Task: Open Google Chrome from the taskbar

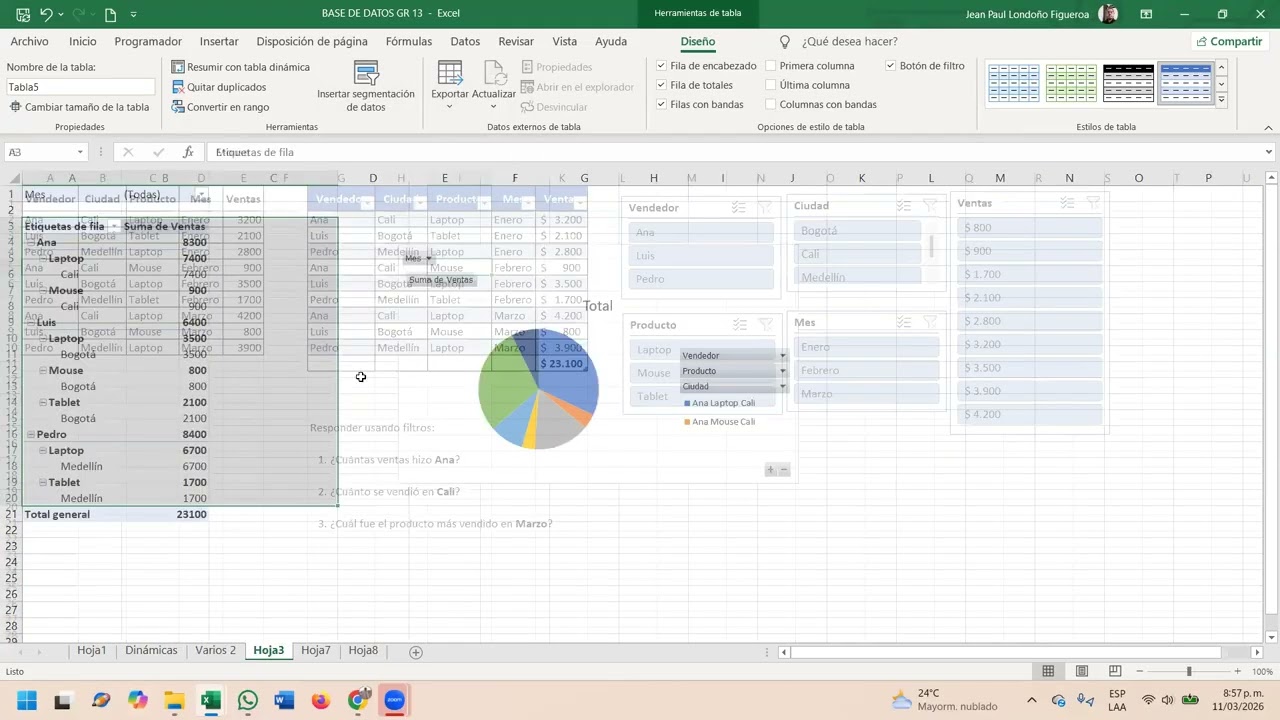Action: (x=358, y=700)
